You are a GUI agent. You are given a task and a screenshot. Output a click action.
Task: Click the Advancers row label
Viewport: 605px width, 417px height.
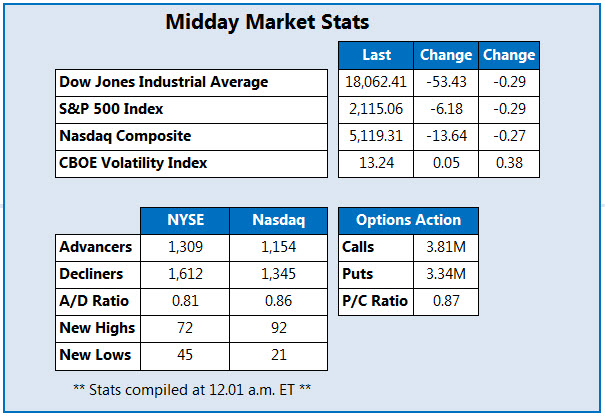98,248
